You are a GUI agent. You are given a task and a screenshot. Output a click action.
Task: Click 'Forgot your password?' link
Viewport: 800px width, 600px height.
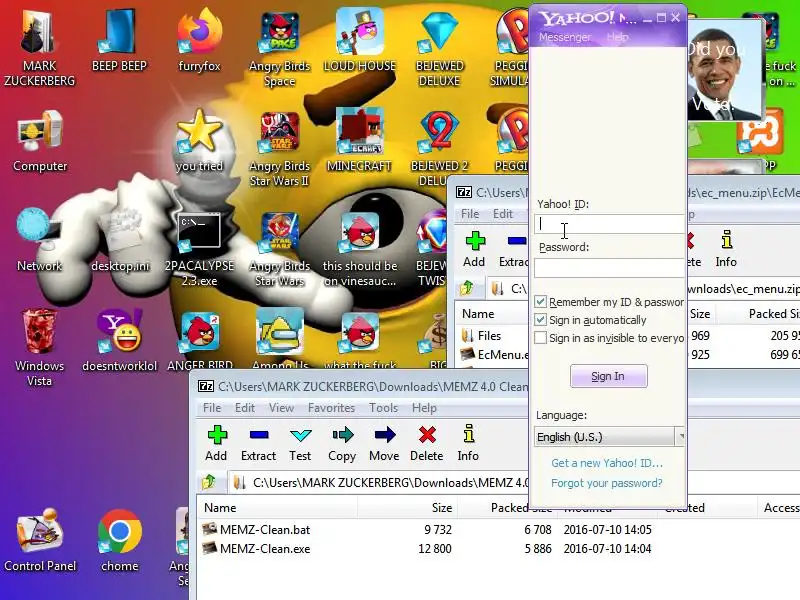pos(607,483)
